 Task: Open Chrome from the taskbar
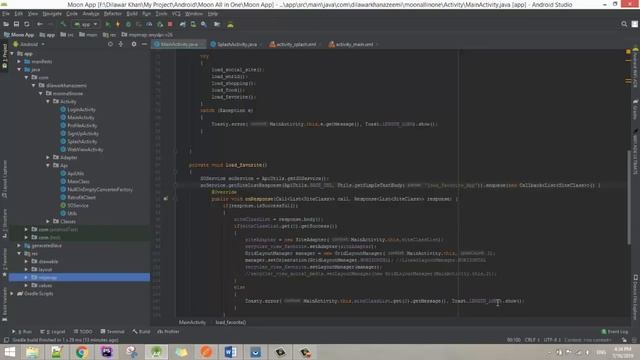click(82, 352)
